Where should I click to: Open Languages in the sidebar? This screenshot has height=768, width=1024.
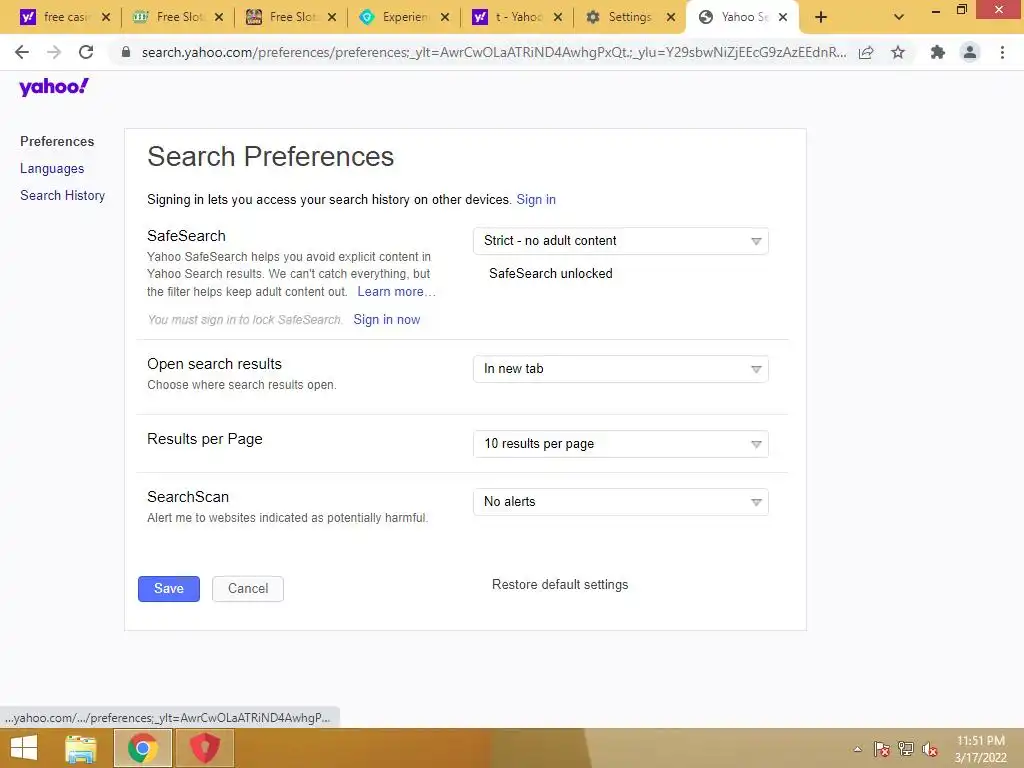click(x=52, y=168)
